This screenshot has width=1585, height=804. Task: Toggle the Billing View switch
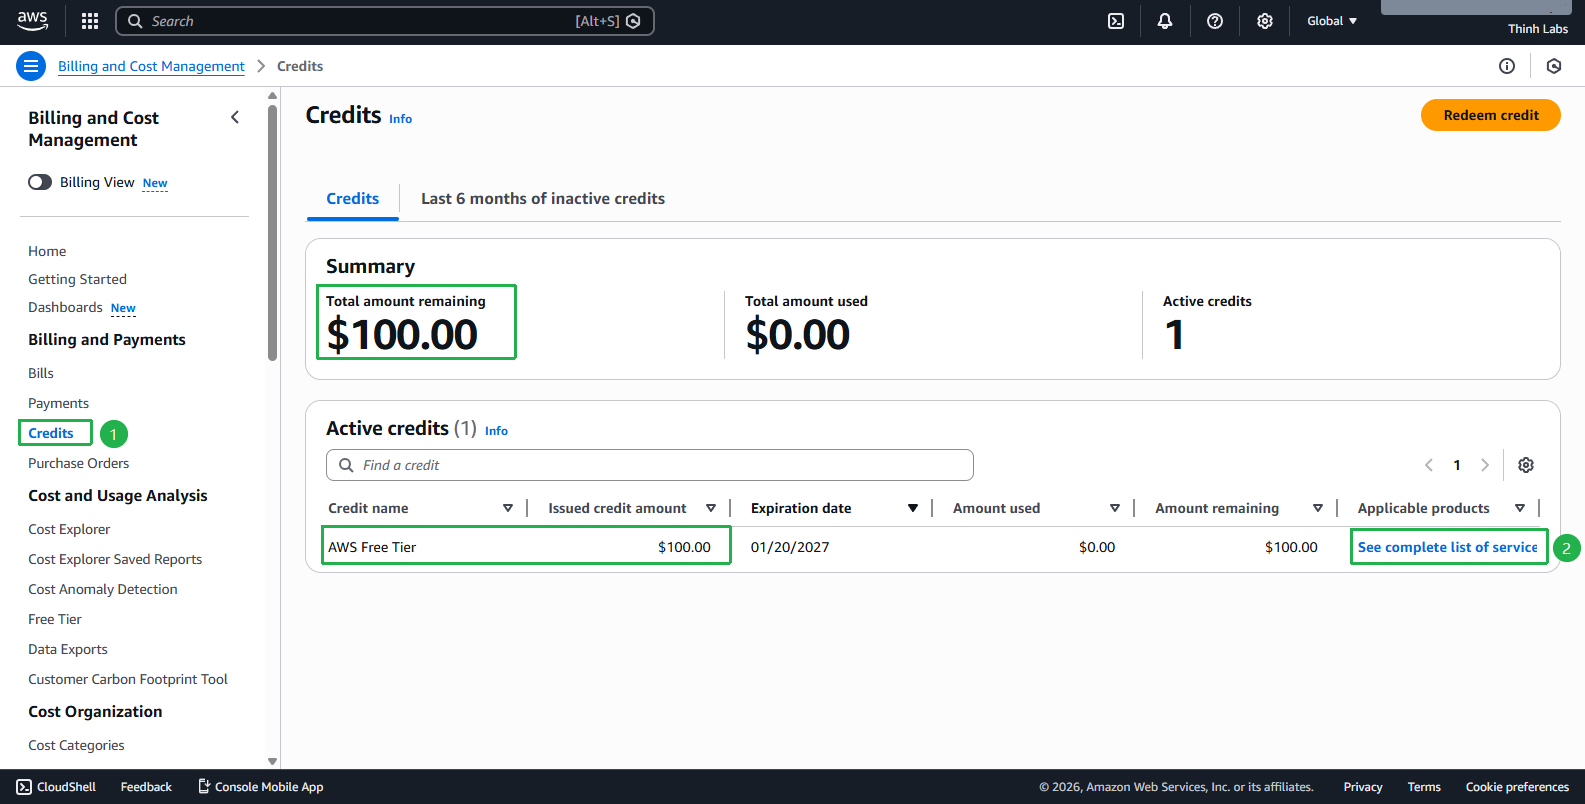[x=40, y=182]
